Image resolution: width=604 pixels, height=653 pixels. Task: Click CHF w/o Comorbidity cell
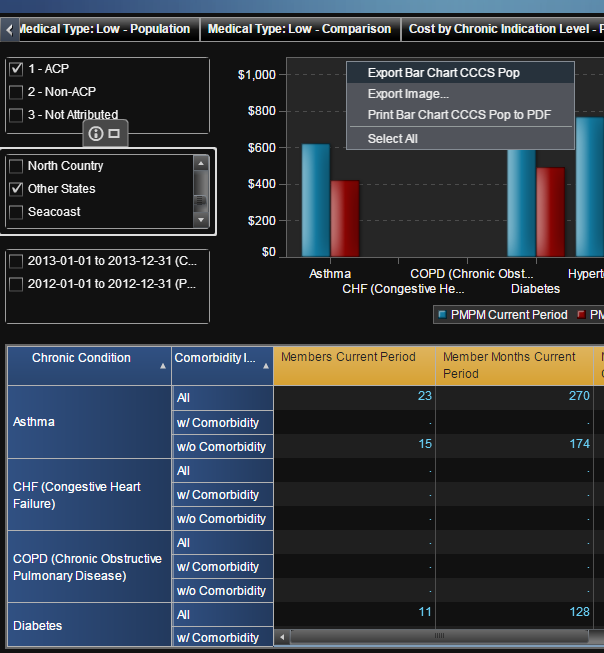pyautogui.click(x=222, y=519)
